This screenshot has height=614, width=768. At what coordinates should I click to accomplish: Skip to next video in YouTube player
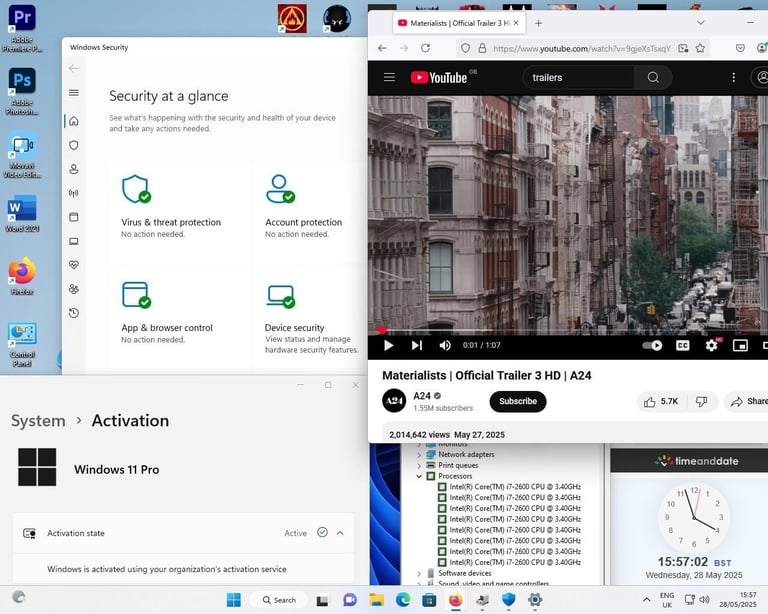coord(417,345)
